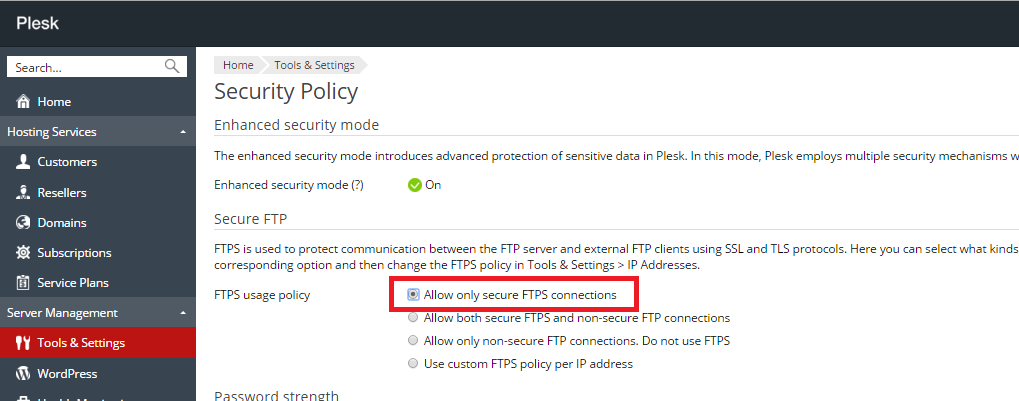Image resolution: width=1019 pixels, height=401 pixels.
Task: Click the Subscriptions gear icon
Action: point(23,253)
